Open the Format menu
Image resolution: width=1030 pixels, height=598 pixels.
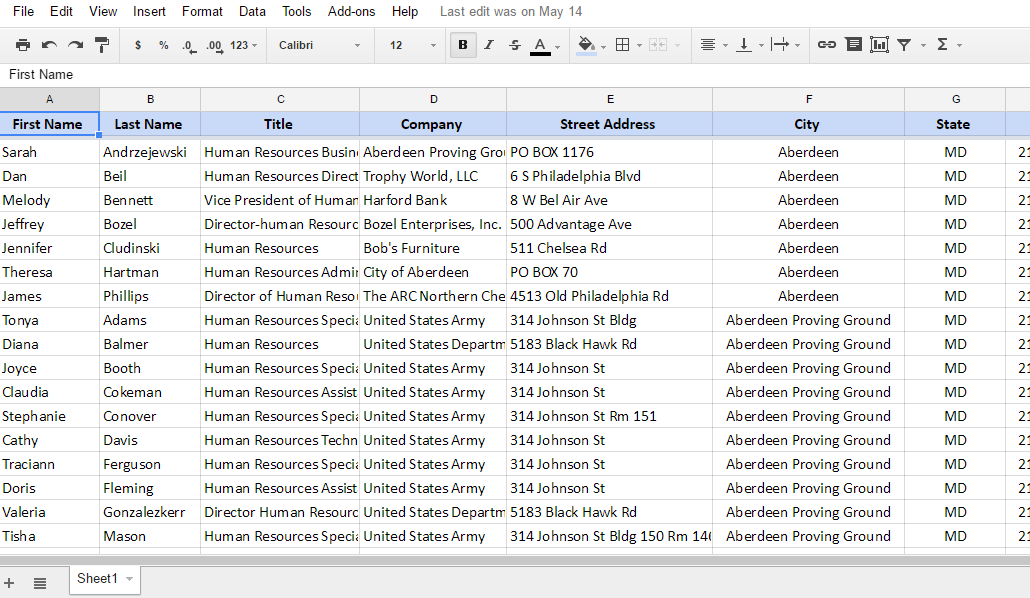click(202, 11)
